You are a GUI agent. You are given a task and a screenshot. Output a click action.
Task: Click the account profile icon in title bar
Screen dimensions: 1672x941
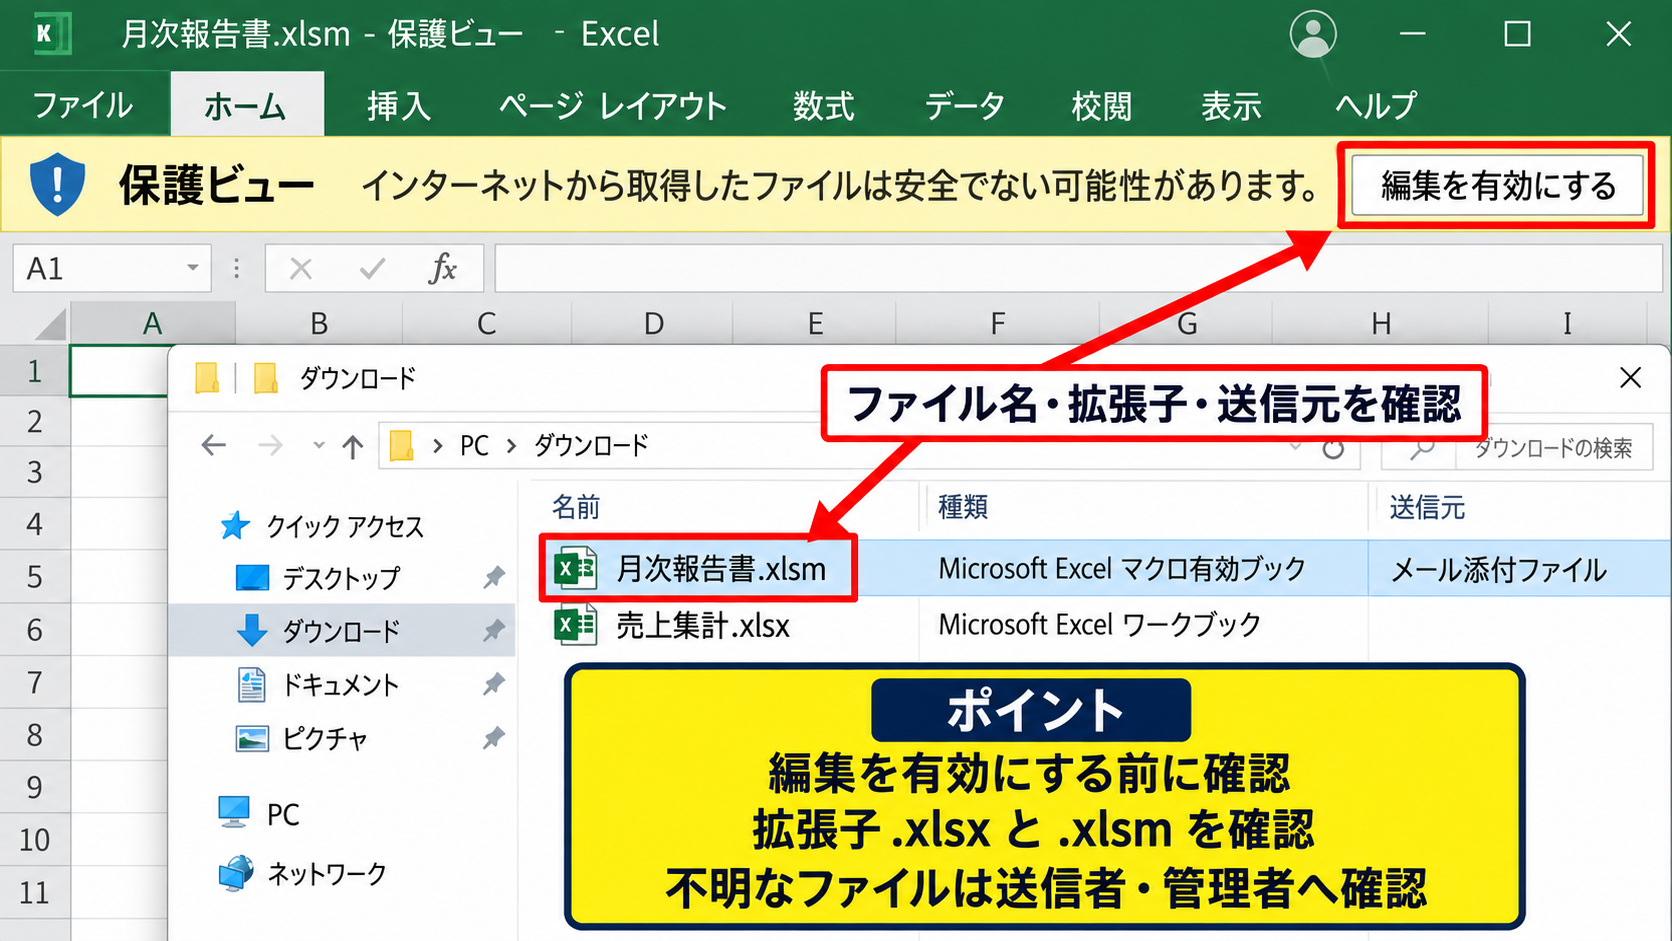point(1313,34)
